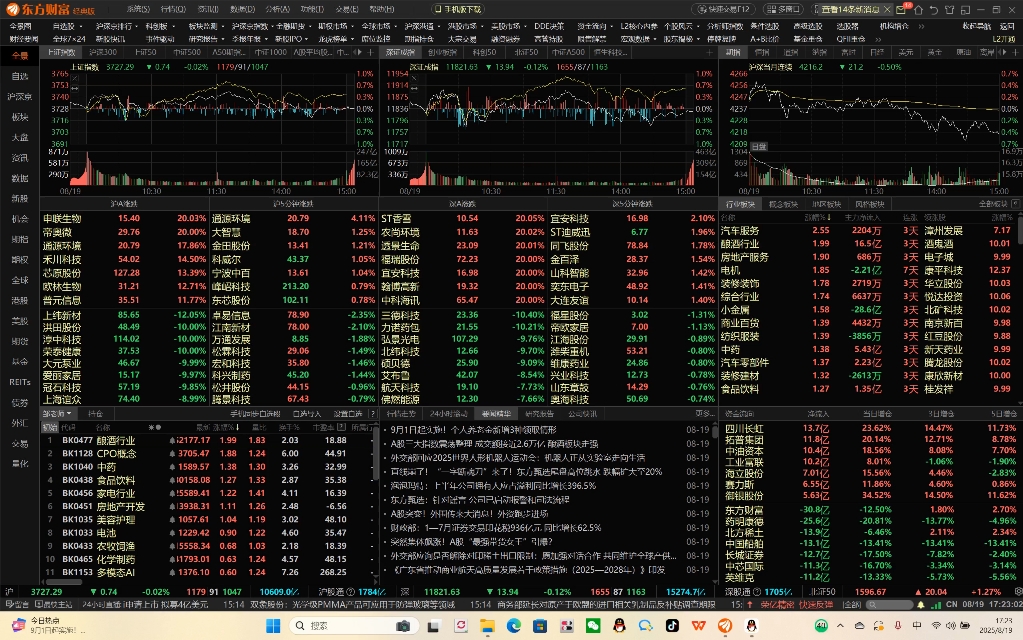Switch to 概念板块 tab in sector panel

[x=783, y=204]
